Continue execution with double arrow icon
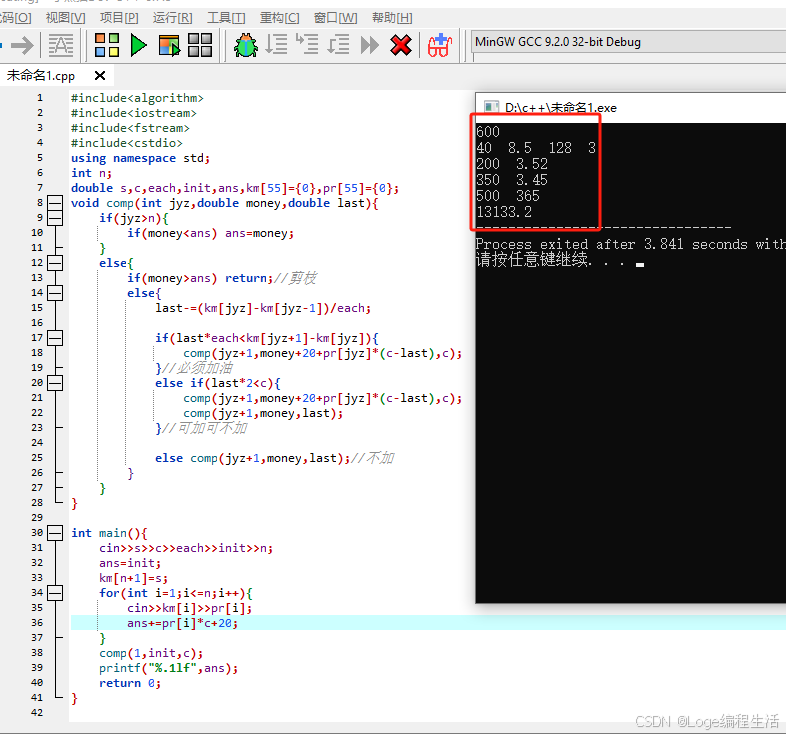Image resolution: width=786 pixels, height=735 pixels. 370,45
